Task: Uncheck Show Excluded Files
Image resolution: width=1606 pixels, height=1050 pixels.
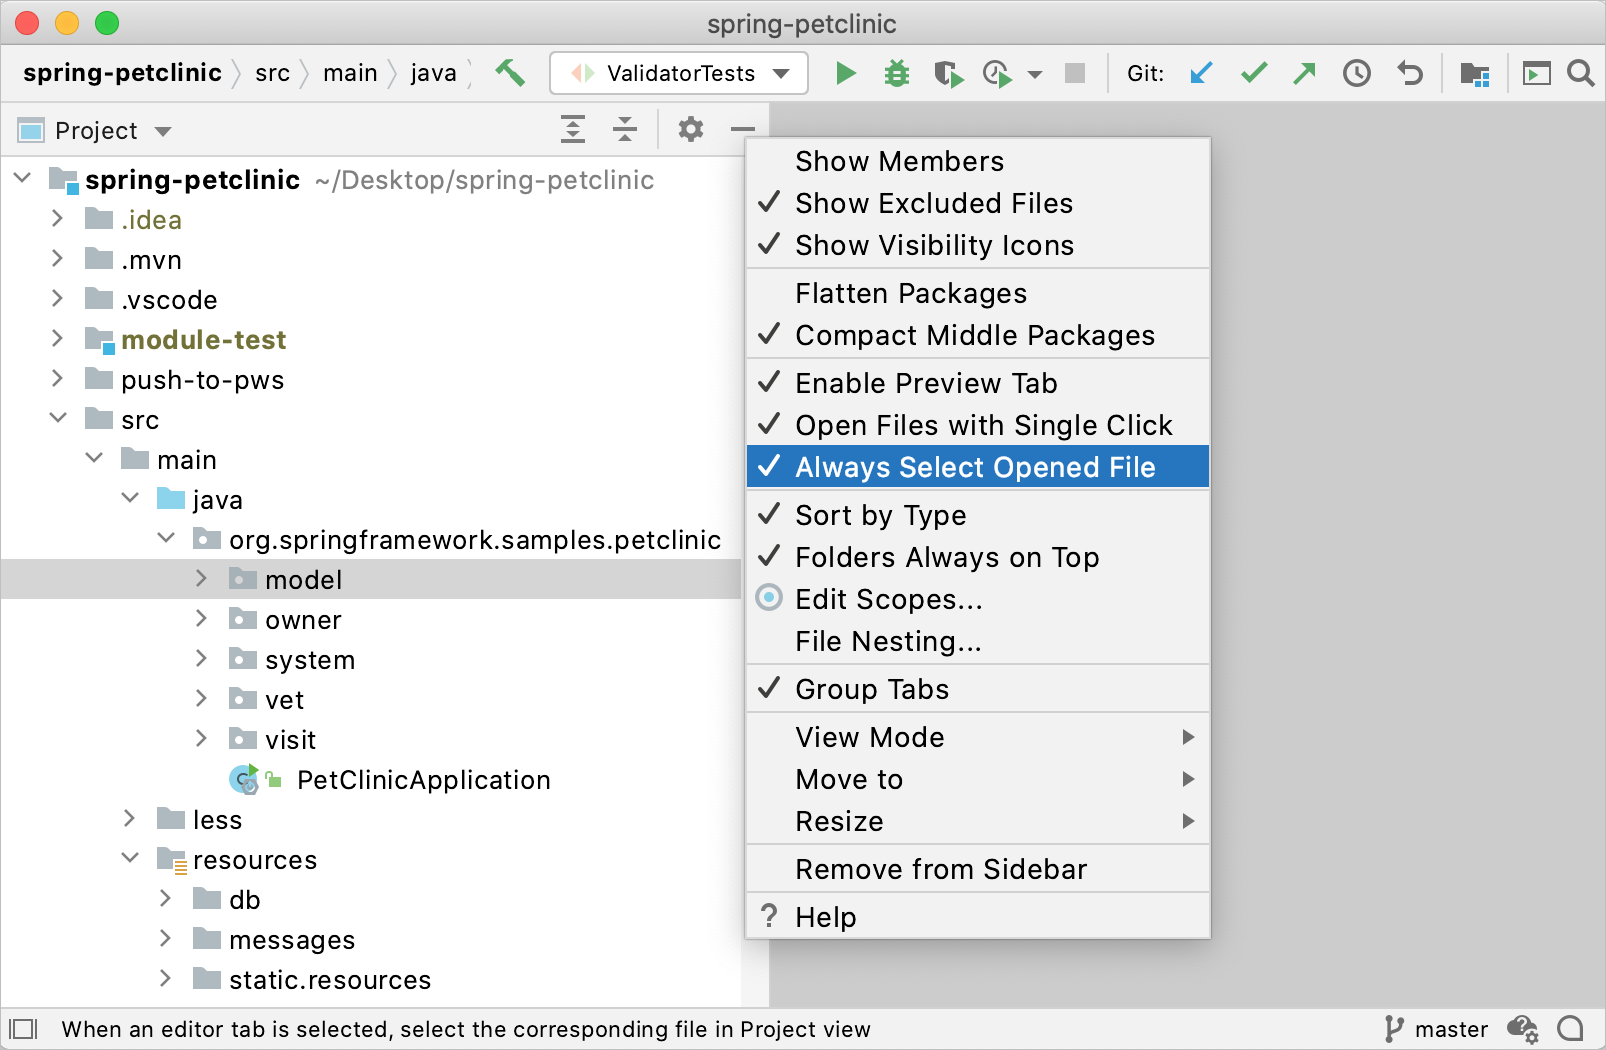Action: pos(978,203)
